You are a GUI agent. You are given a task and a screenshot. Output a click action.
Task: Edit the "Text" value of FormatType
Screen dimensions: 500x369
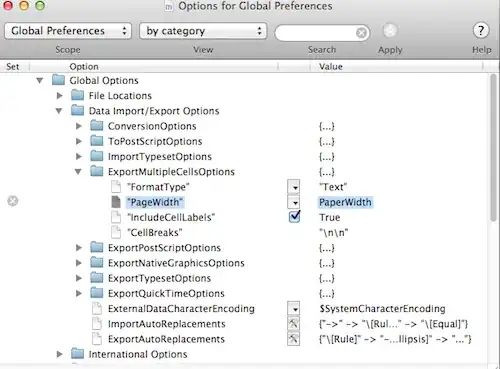pyautogui.click(x=333, y=187)
